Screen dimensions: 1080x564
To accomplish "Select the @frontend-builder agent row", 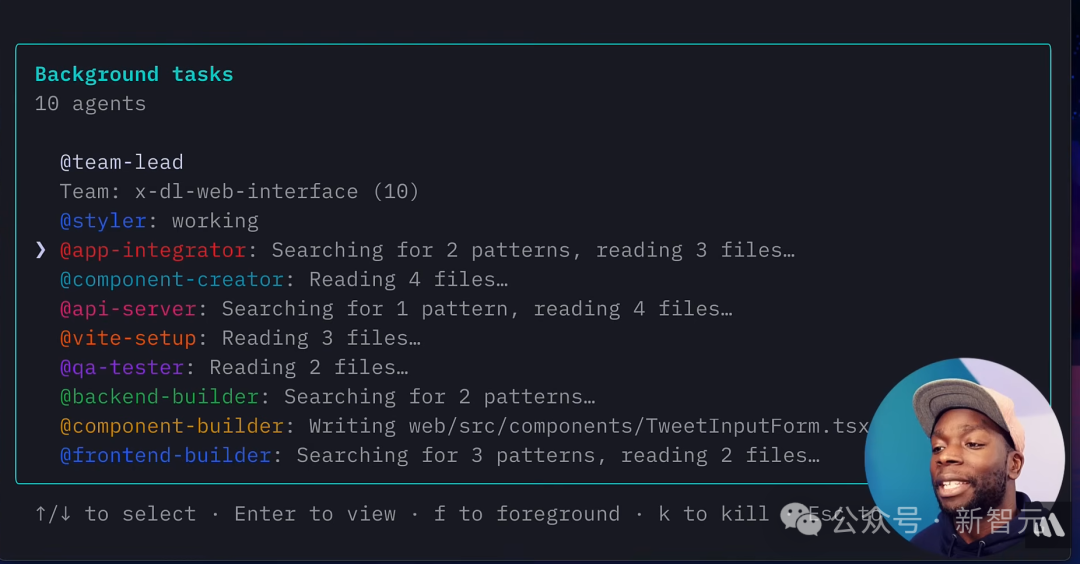I will pos(439,456).
